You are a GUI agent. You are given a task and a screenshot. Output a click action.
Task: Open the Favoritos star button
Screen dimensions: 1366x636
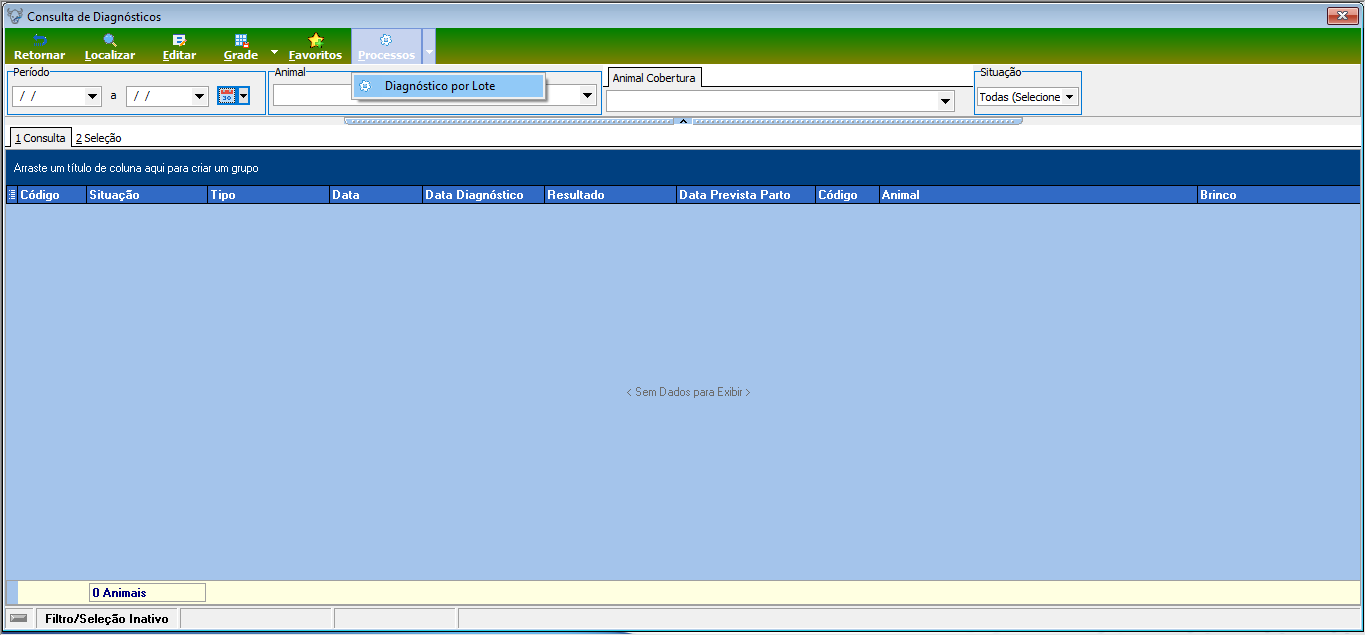click(315, 47)
